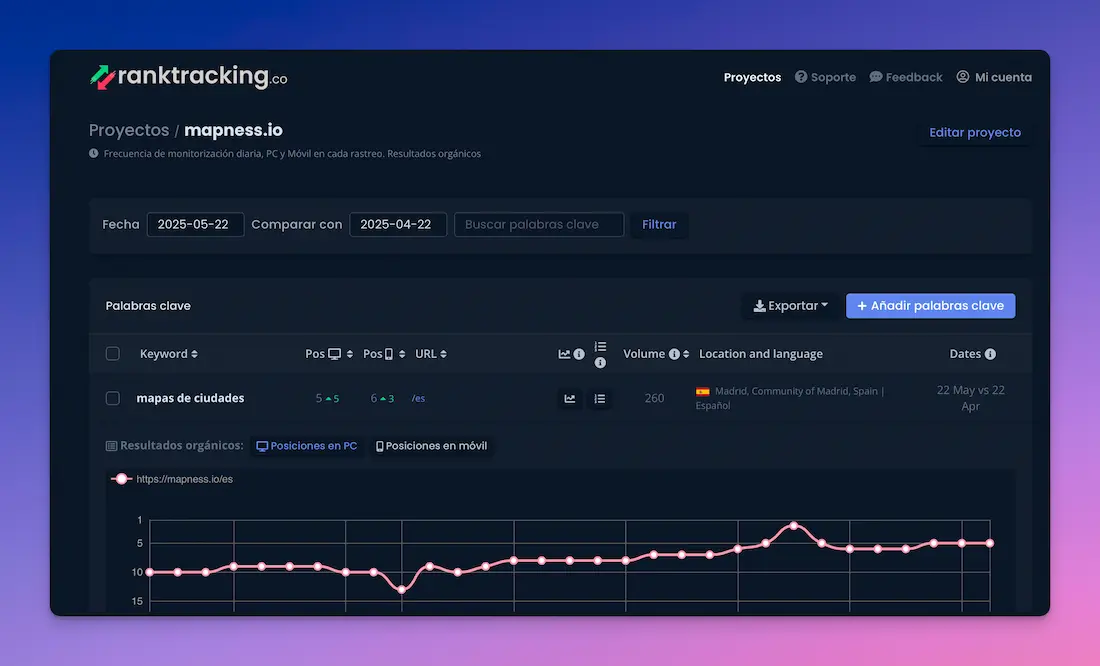Select the checkbox for mapas de ciudades row
1100x666 pixels.
point(113,398)
